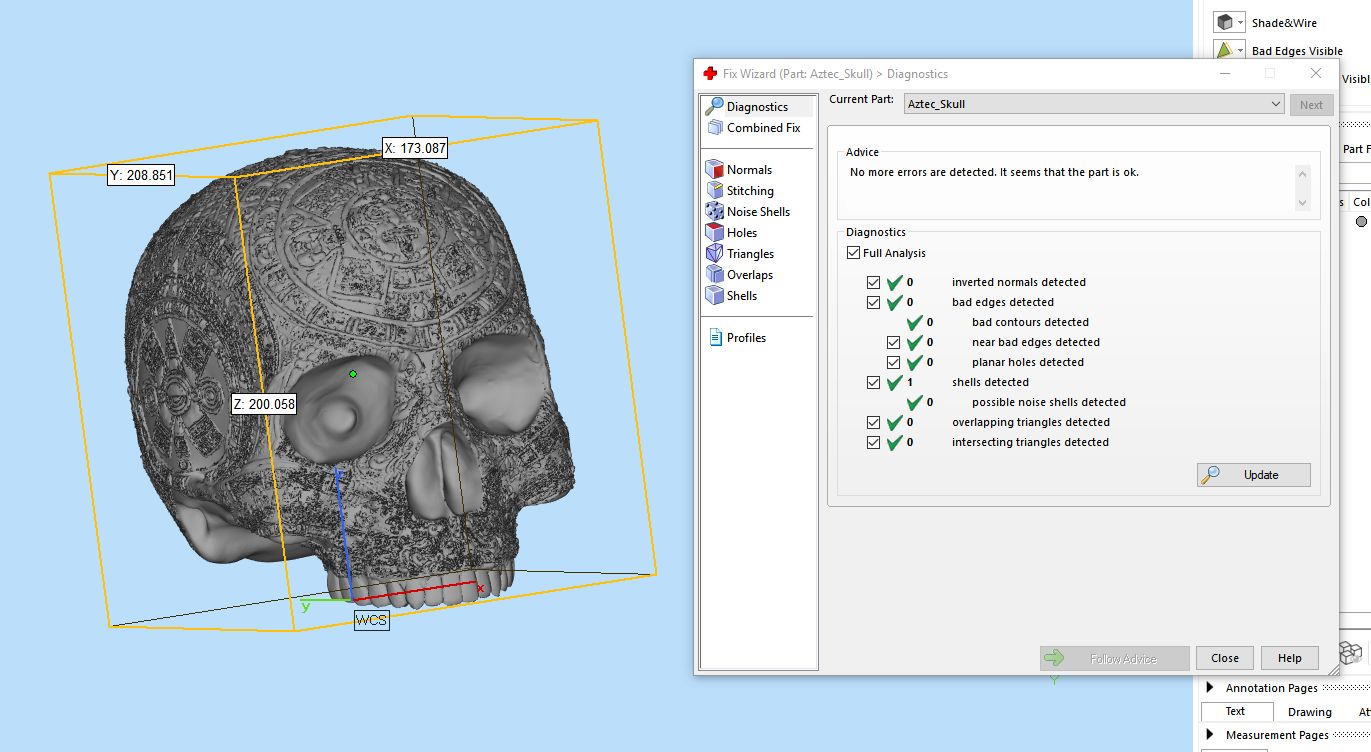Uncheck the Full Analysis checkbox
Image resolution: width=1371 pixels, height=752 pixels.
point(853,254)
